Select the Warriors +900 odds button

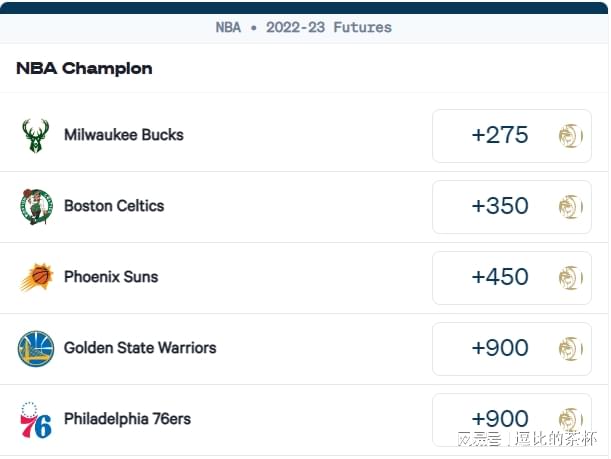click(x=512, y=348)
